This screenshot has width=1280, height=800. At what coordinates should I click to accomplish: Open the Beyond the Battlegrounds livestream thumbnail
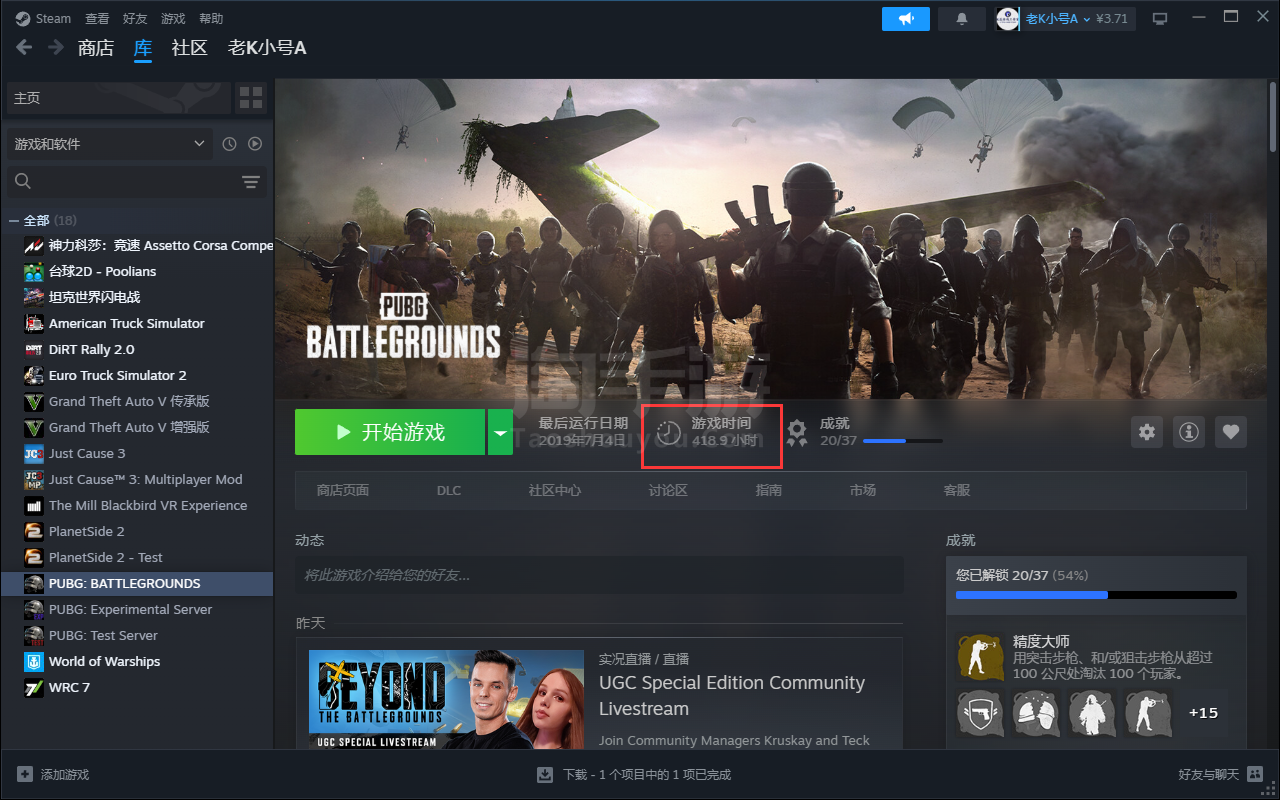[446, 699]
